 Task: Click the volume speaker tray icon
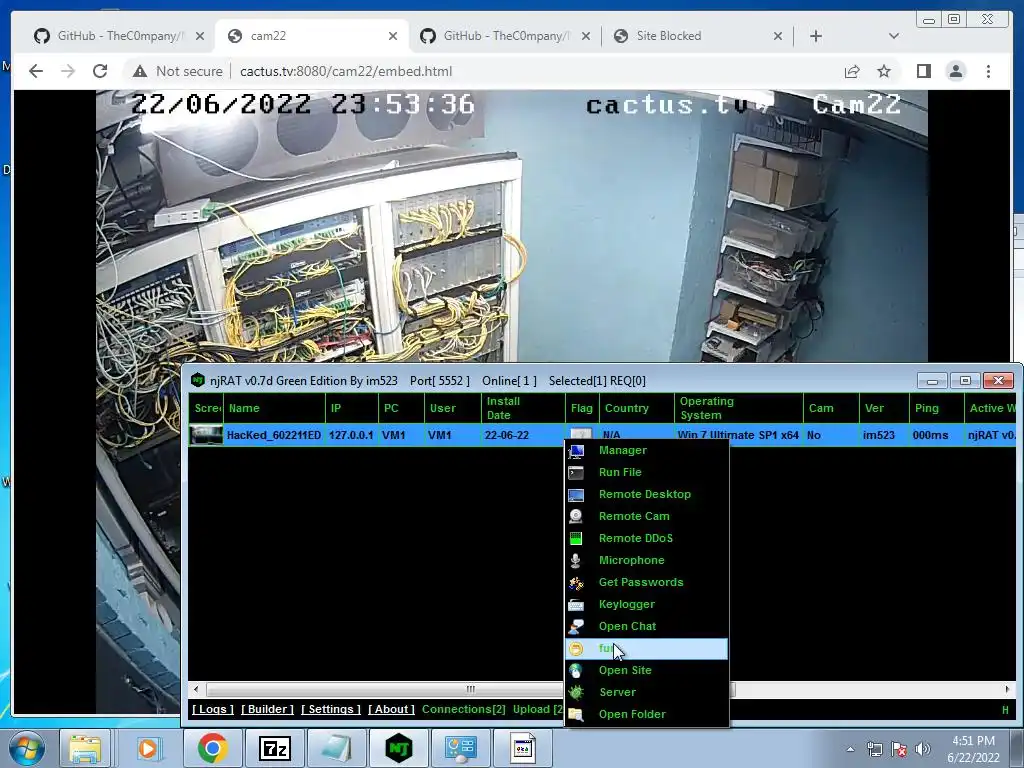pos(923,749)
